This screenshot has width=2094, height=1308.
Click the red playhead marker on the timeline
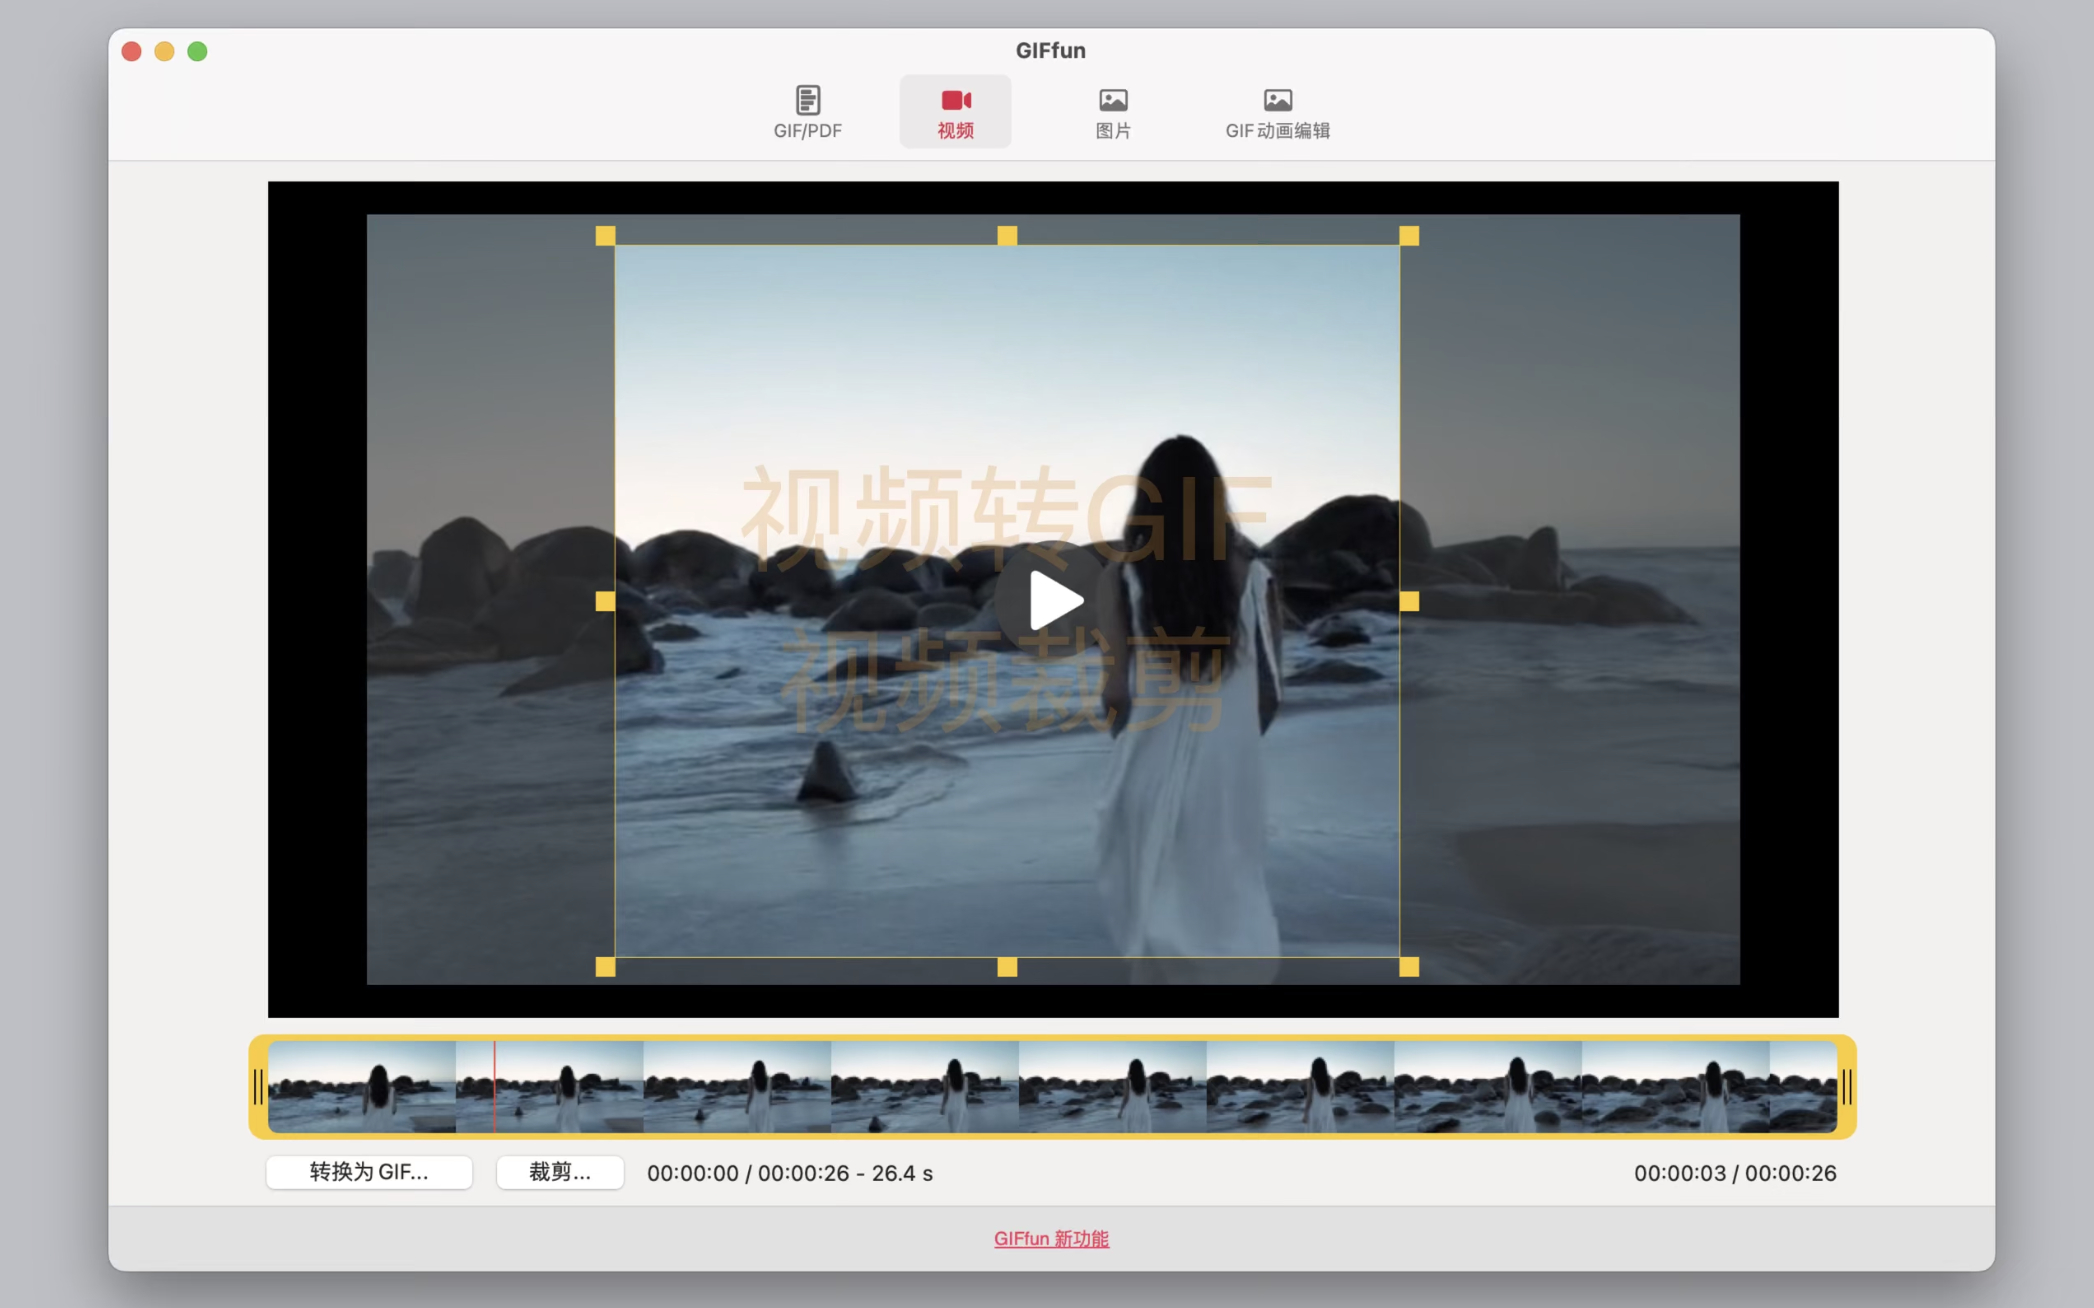[x=494, y=1087]
